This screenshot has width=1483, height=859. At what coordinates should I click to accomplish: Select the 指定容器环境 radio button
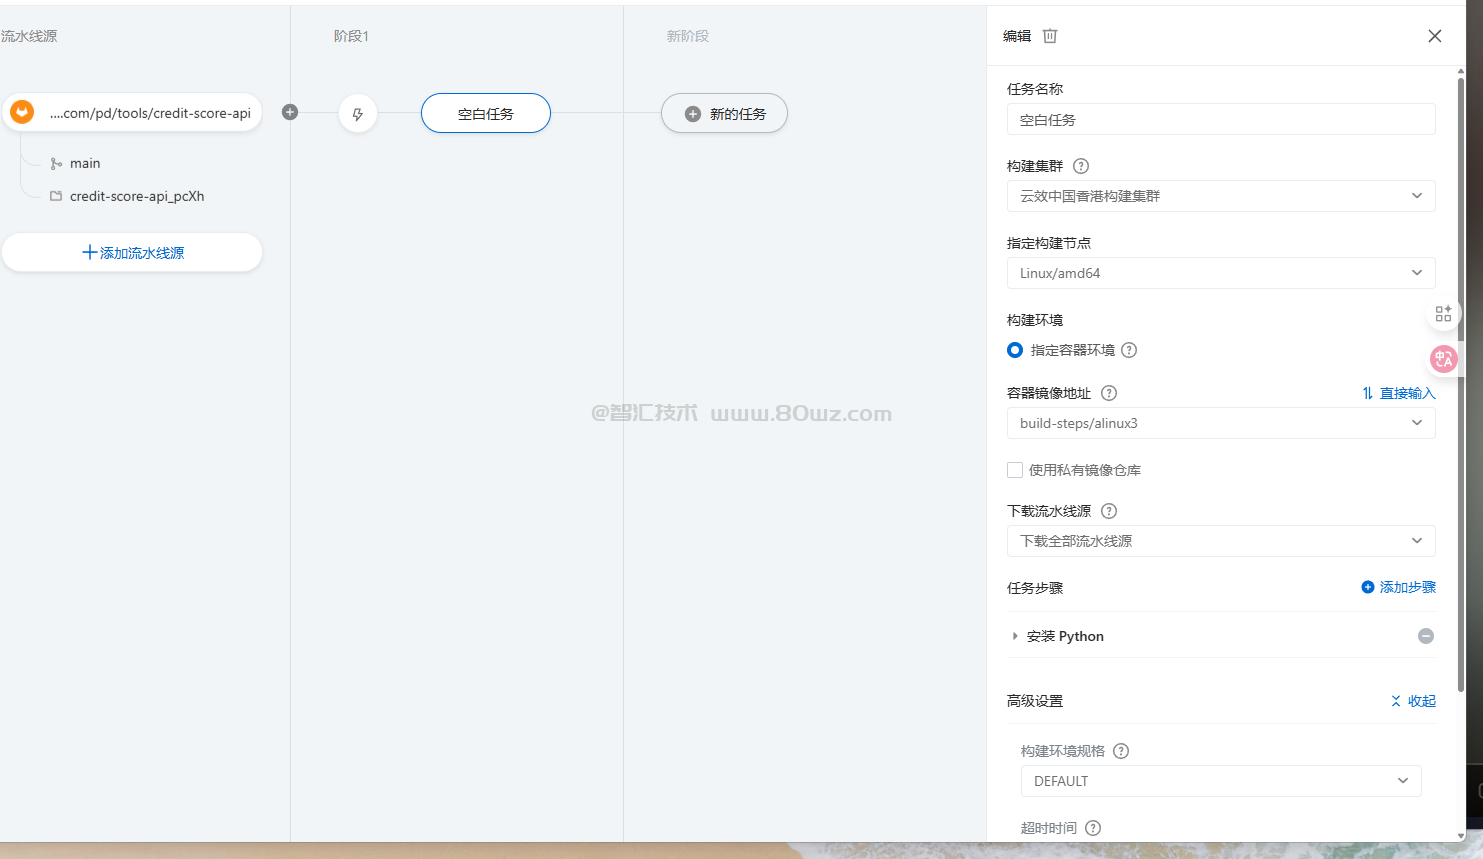1015,350
